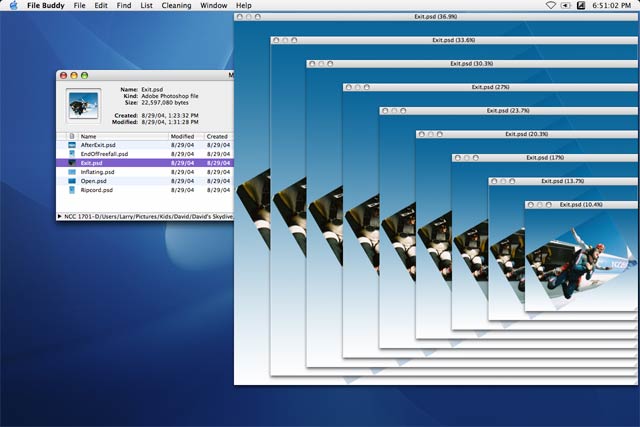The image size is (640, 427).
Task: Select the highlighted Exit.psd row name
Action: [91, 163]
